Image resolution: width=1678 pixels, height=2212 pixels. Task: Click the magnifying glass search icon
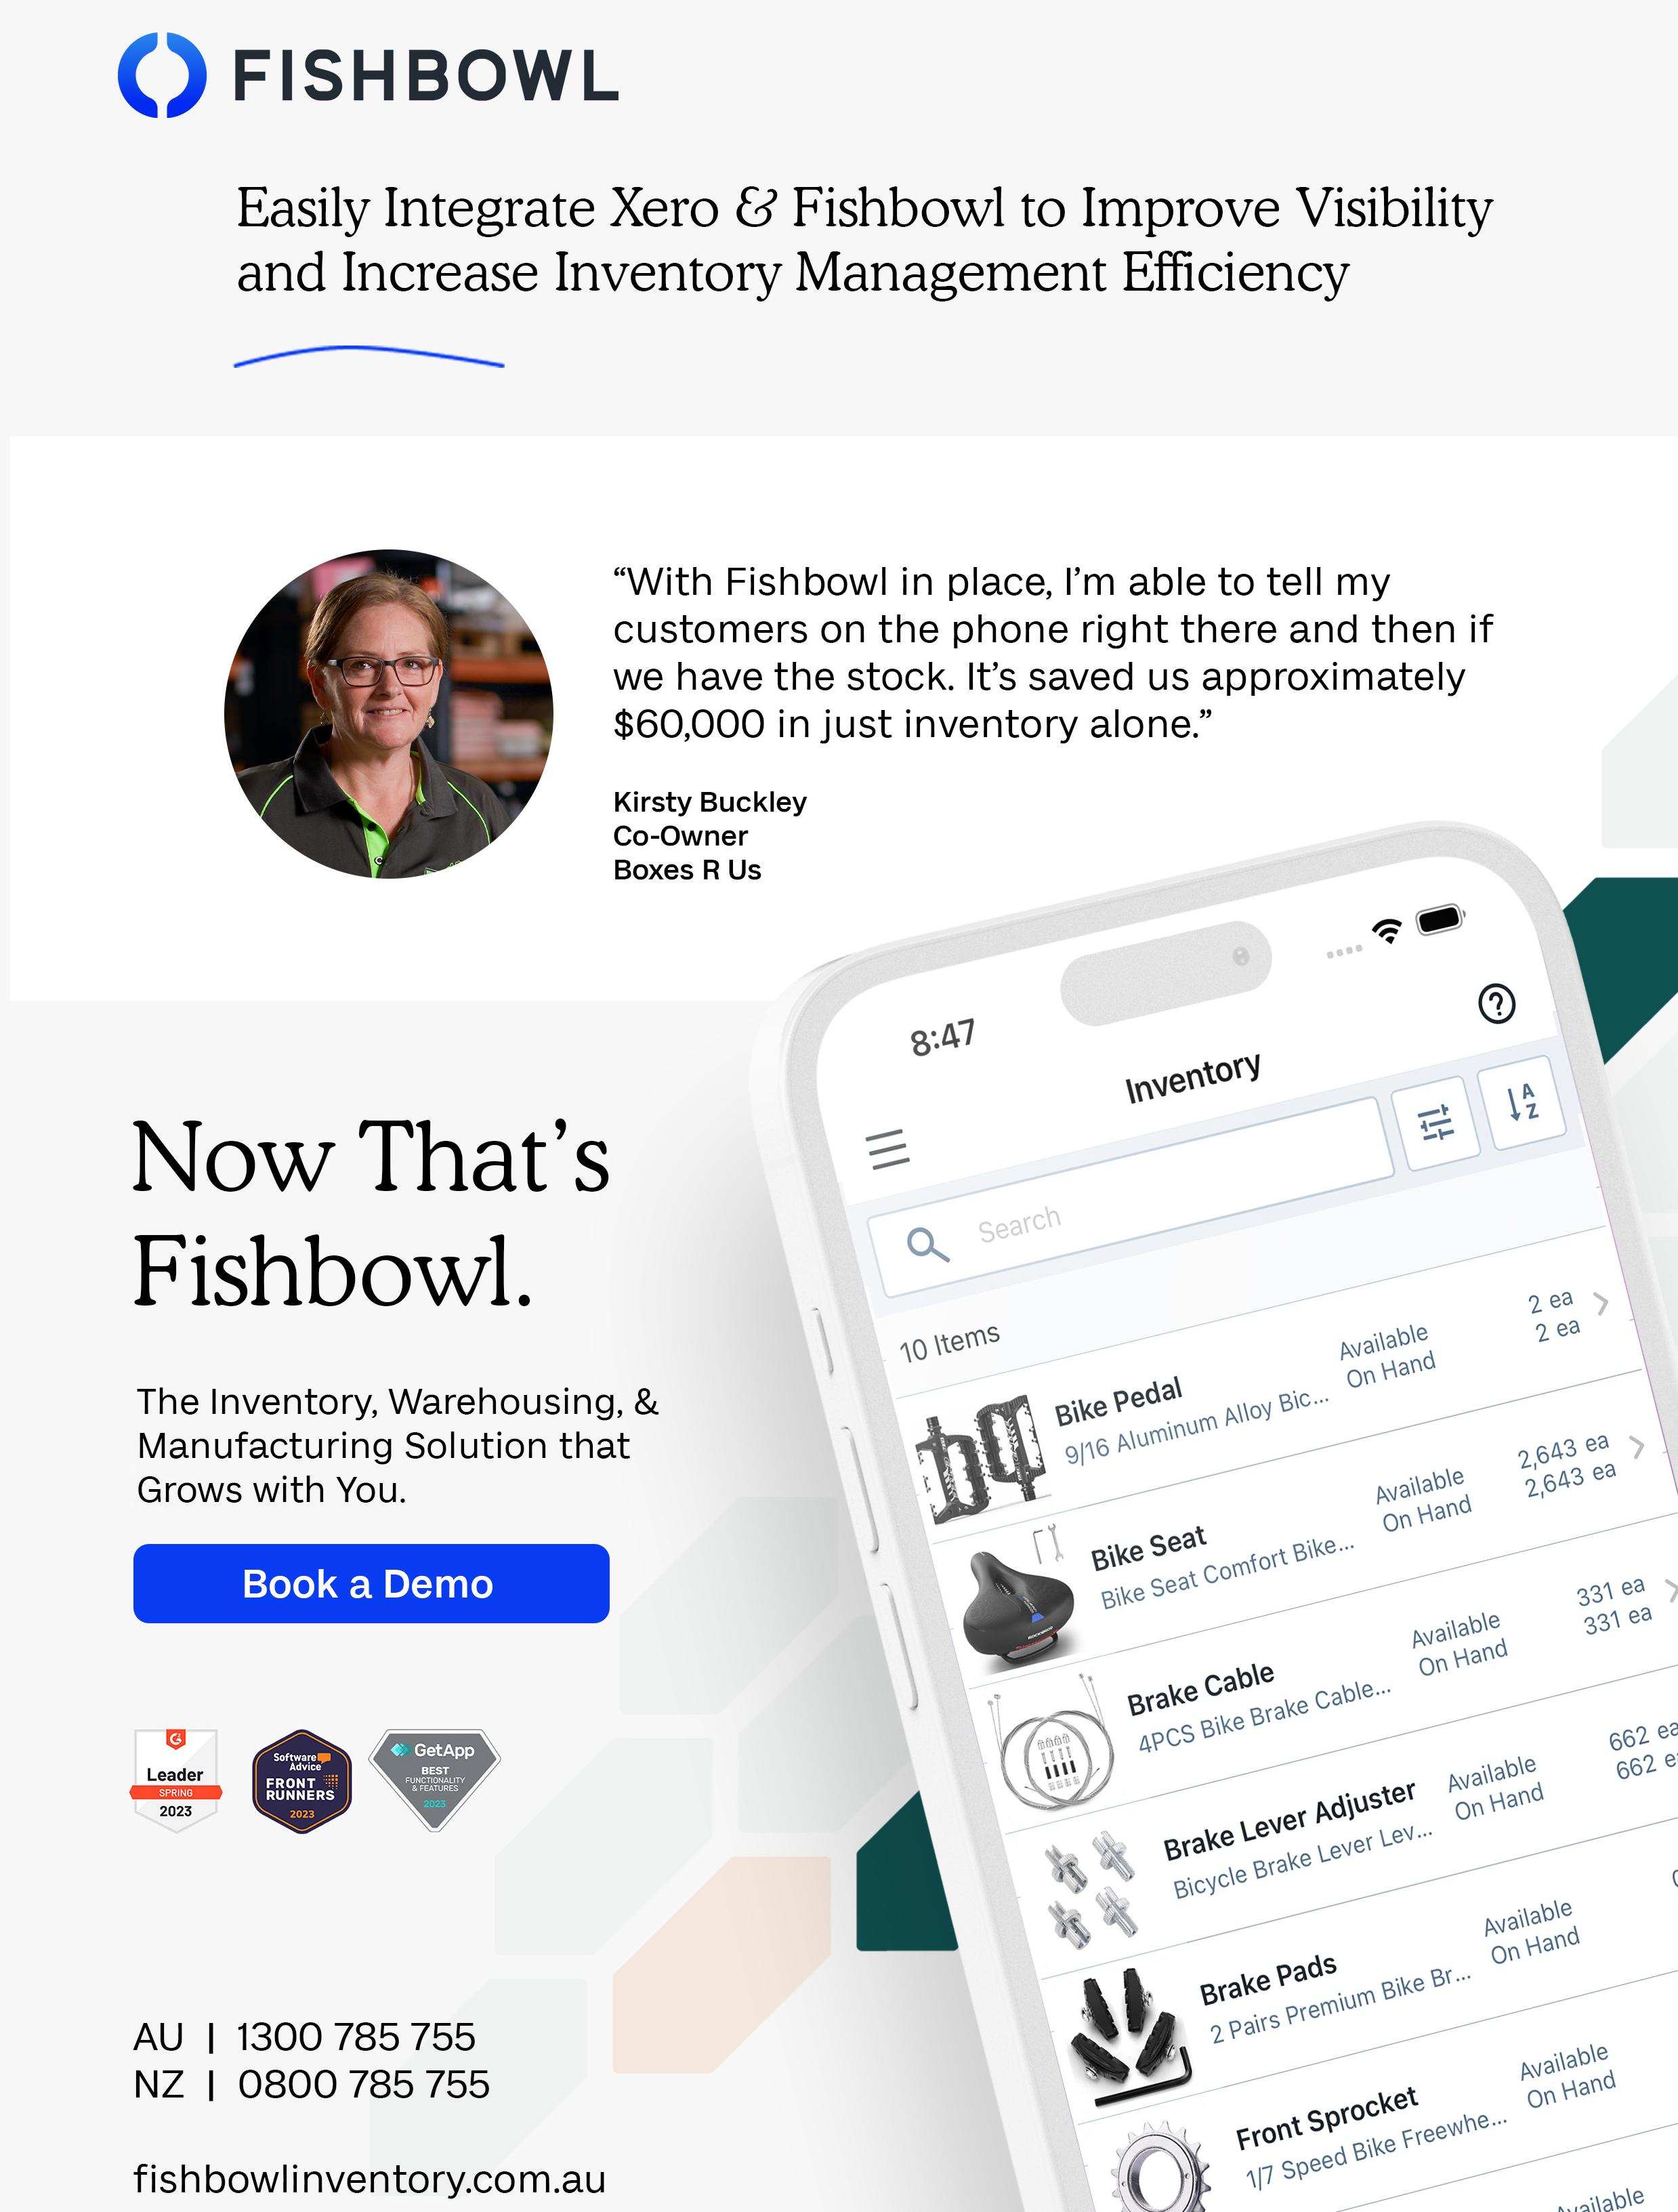tap(927, 1245)
